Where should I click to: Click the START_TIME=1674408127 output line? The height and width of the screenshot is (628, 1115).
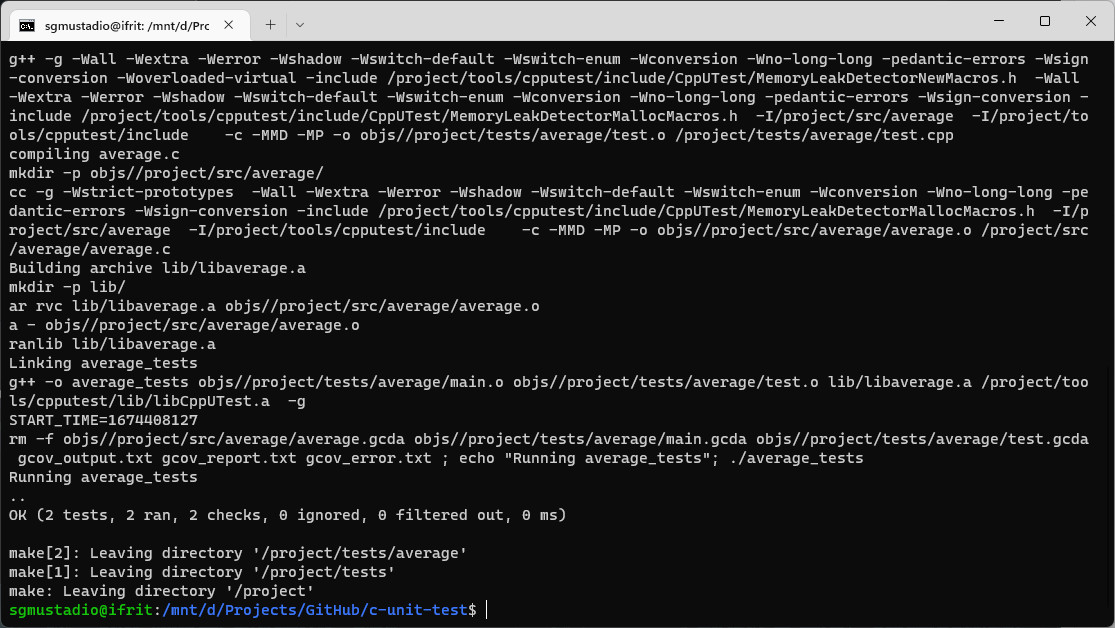point(103,420)
